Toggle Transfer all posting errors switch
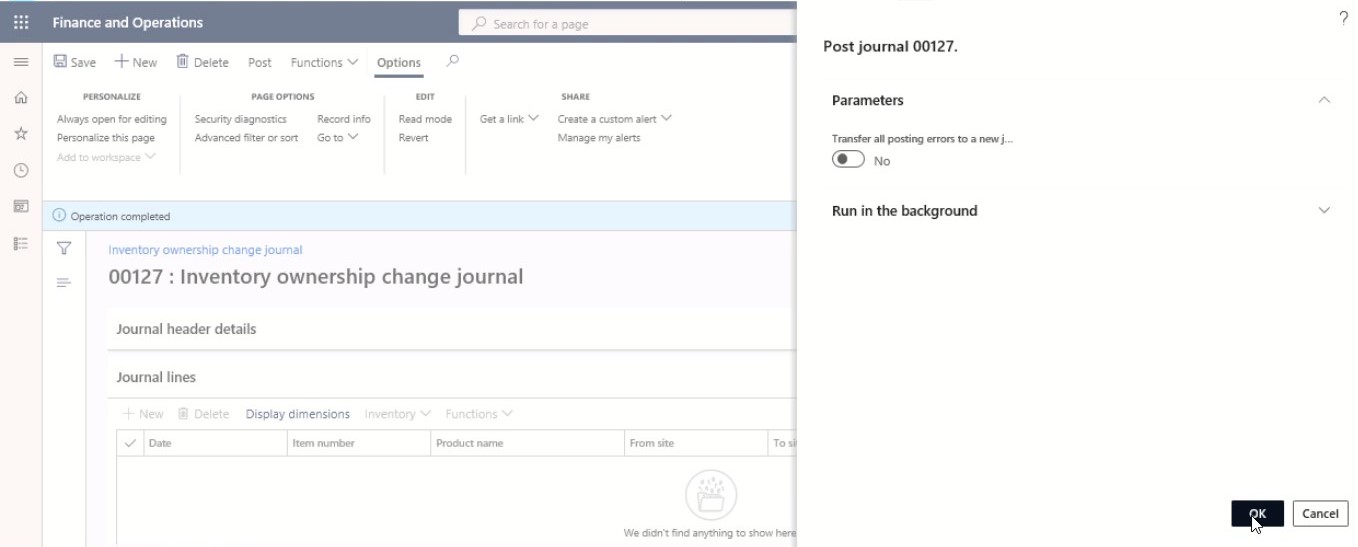The height and width of the screenshot is (547, 1358). click(848, 160)
